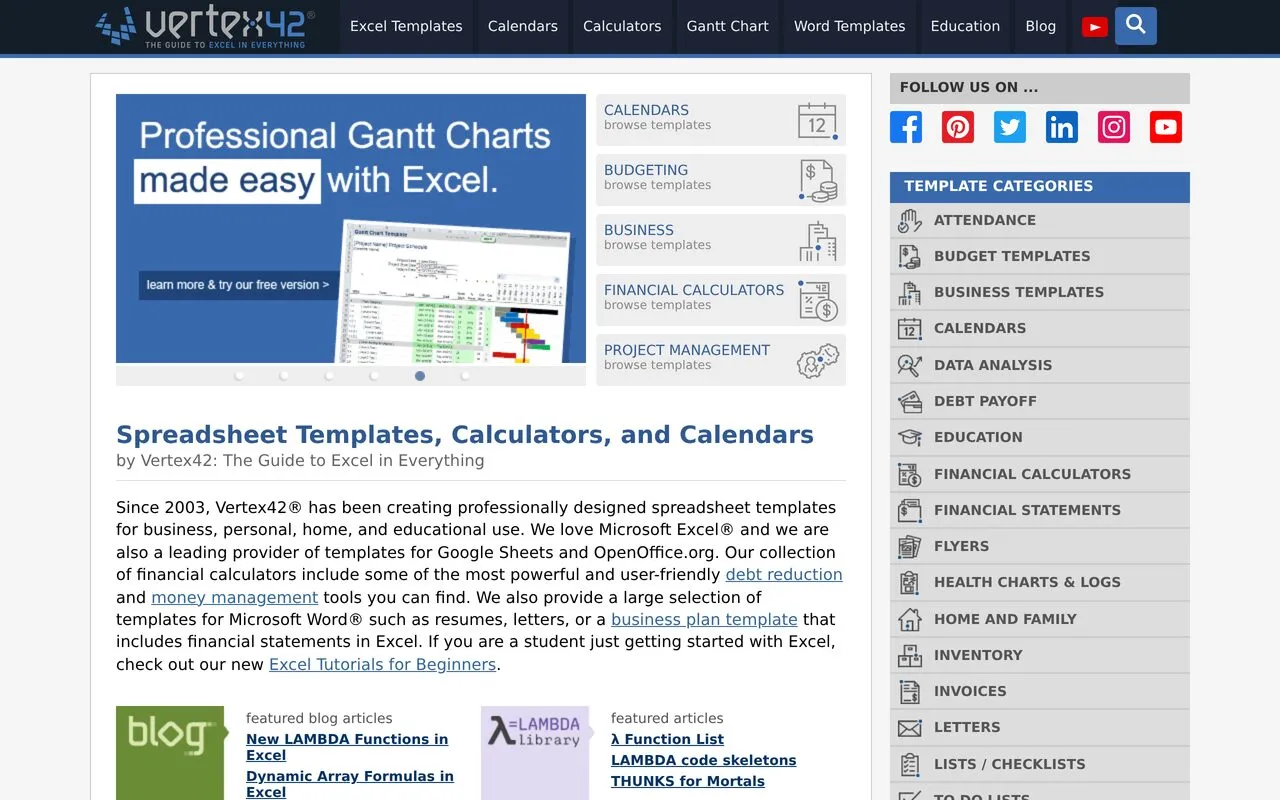1280x800 pixels.
Task: Visit the YouTube follow icon in sidebar
Action: [1166, 127]
